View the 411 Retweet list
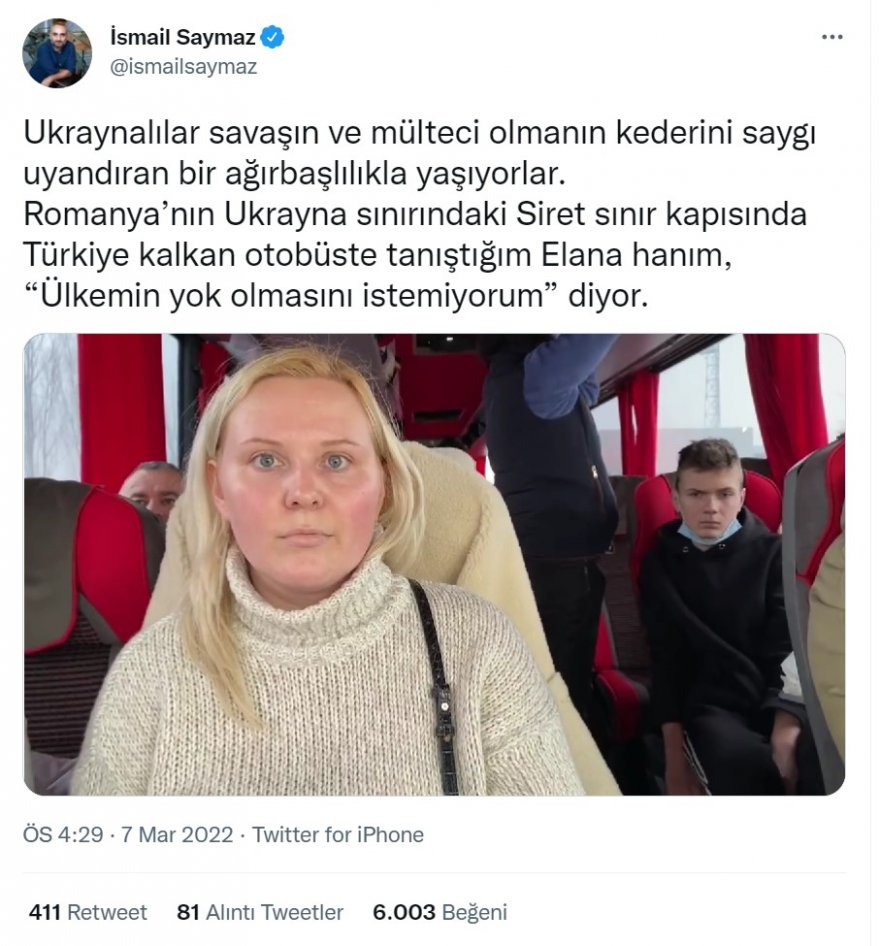880x946 pixels. pyautogui.click(x=88, y=912)
